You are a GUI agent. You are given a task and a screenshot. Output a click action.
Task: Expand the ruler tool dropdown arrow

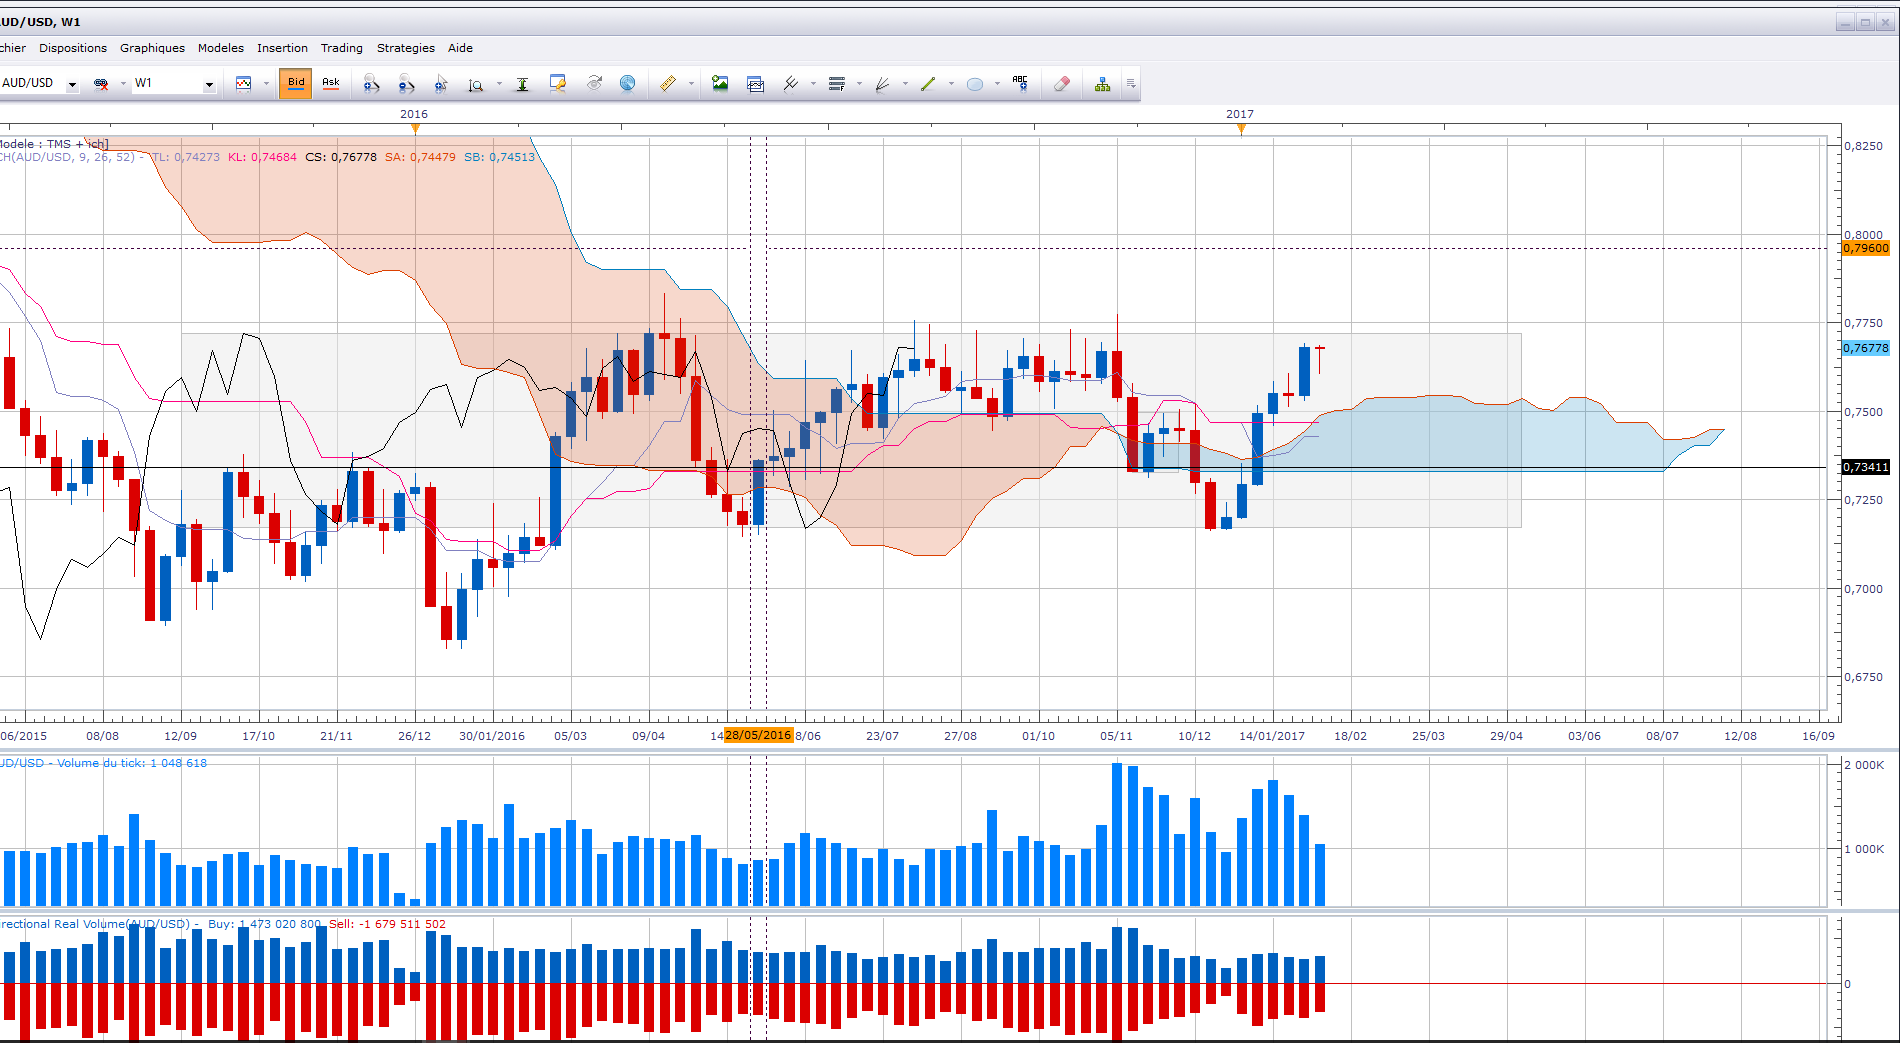[x=691, y=84]
